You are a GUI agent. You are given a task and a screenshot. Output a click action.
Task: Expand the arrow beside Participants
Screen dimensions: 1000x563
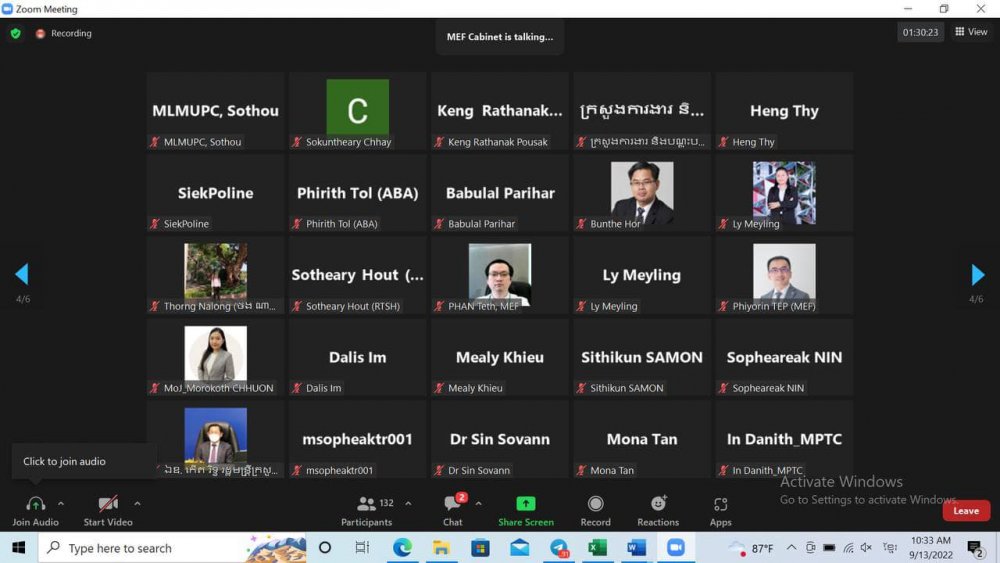tap(408, 504)
